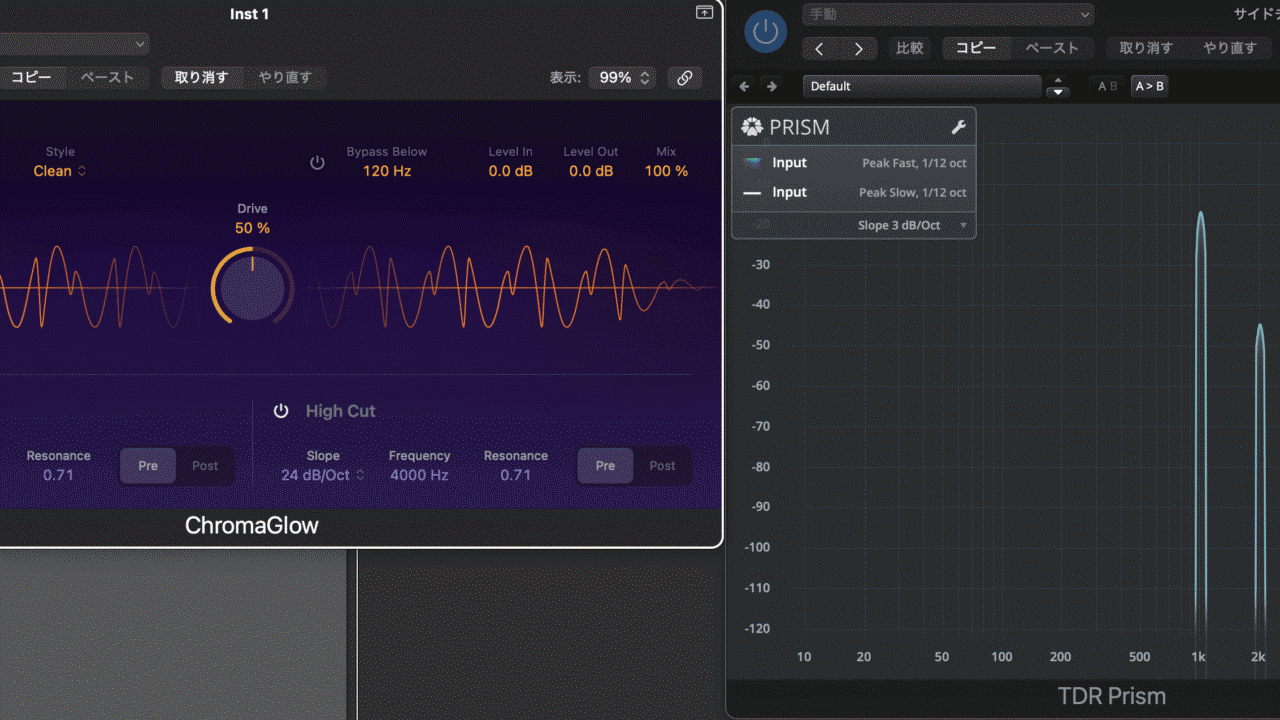Click the ChromaGlow plugin name label
The image size is (1280, 720).
point(252,525)
